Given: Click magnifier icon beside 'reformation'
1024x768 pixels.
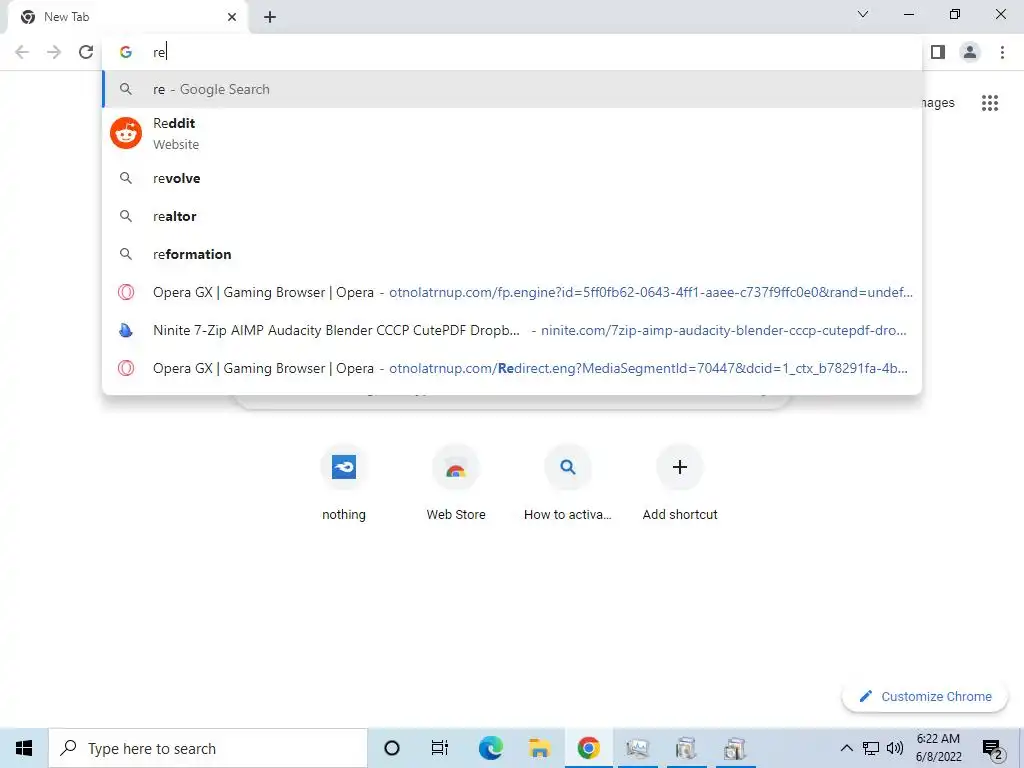Looking at the screenshot, I should pyautogui.click(x=126, y=254).
